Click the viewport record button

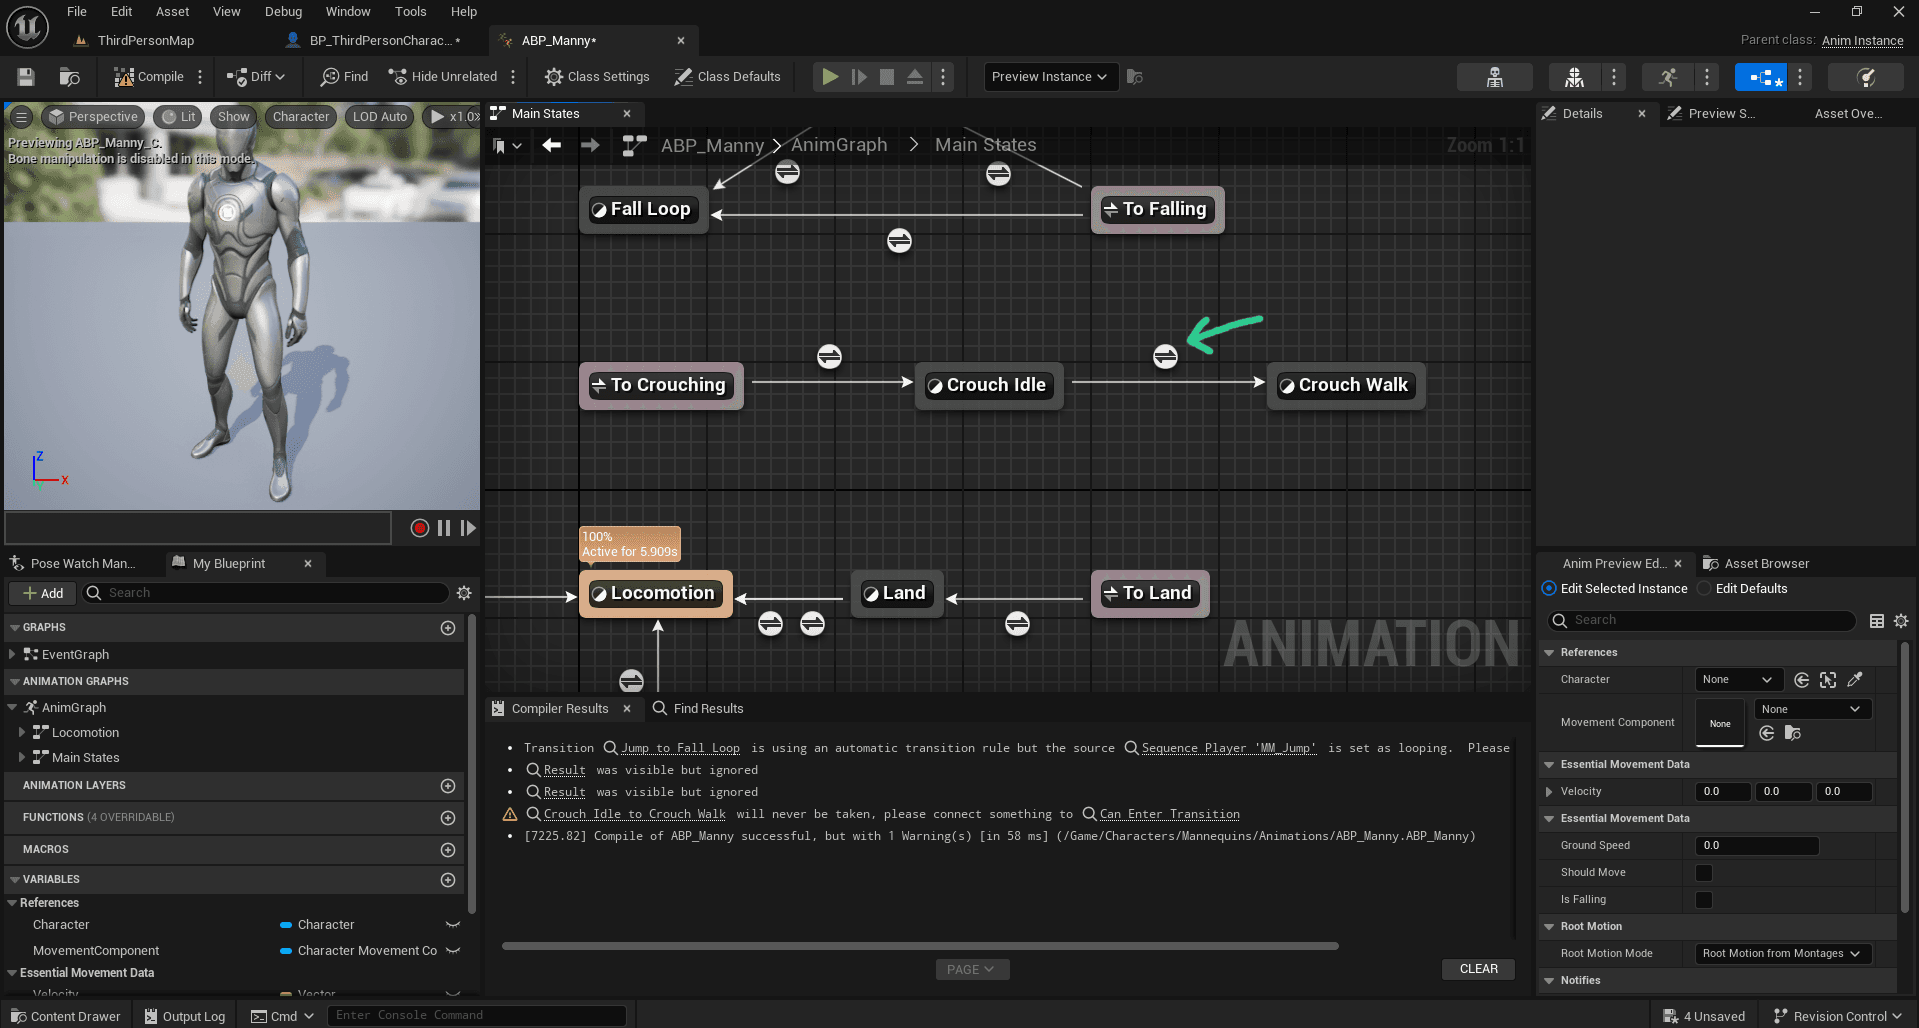[420, 528]
